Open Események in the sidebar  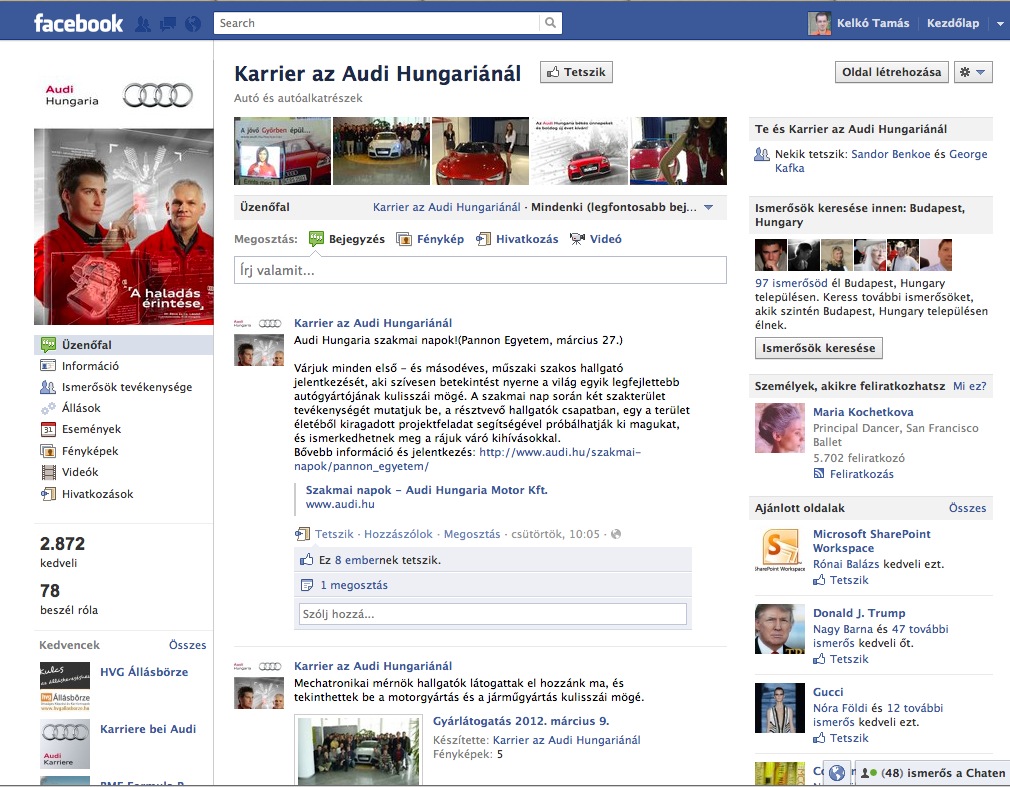point(91,430)
